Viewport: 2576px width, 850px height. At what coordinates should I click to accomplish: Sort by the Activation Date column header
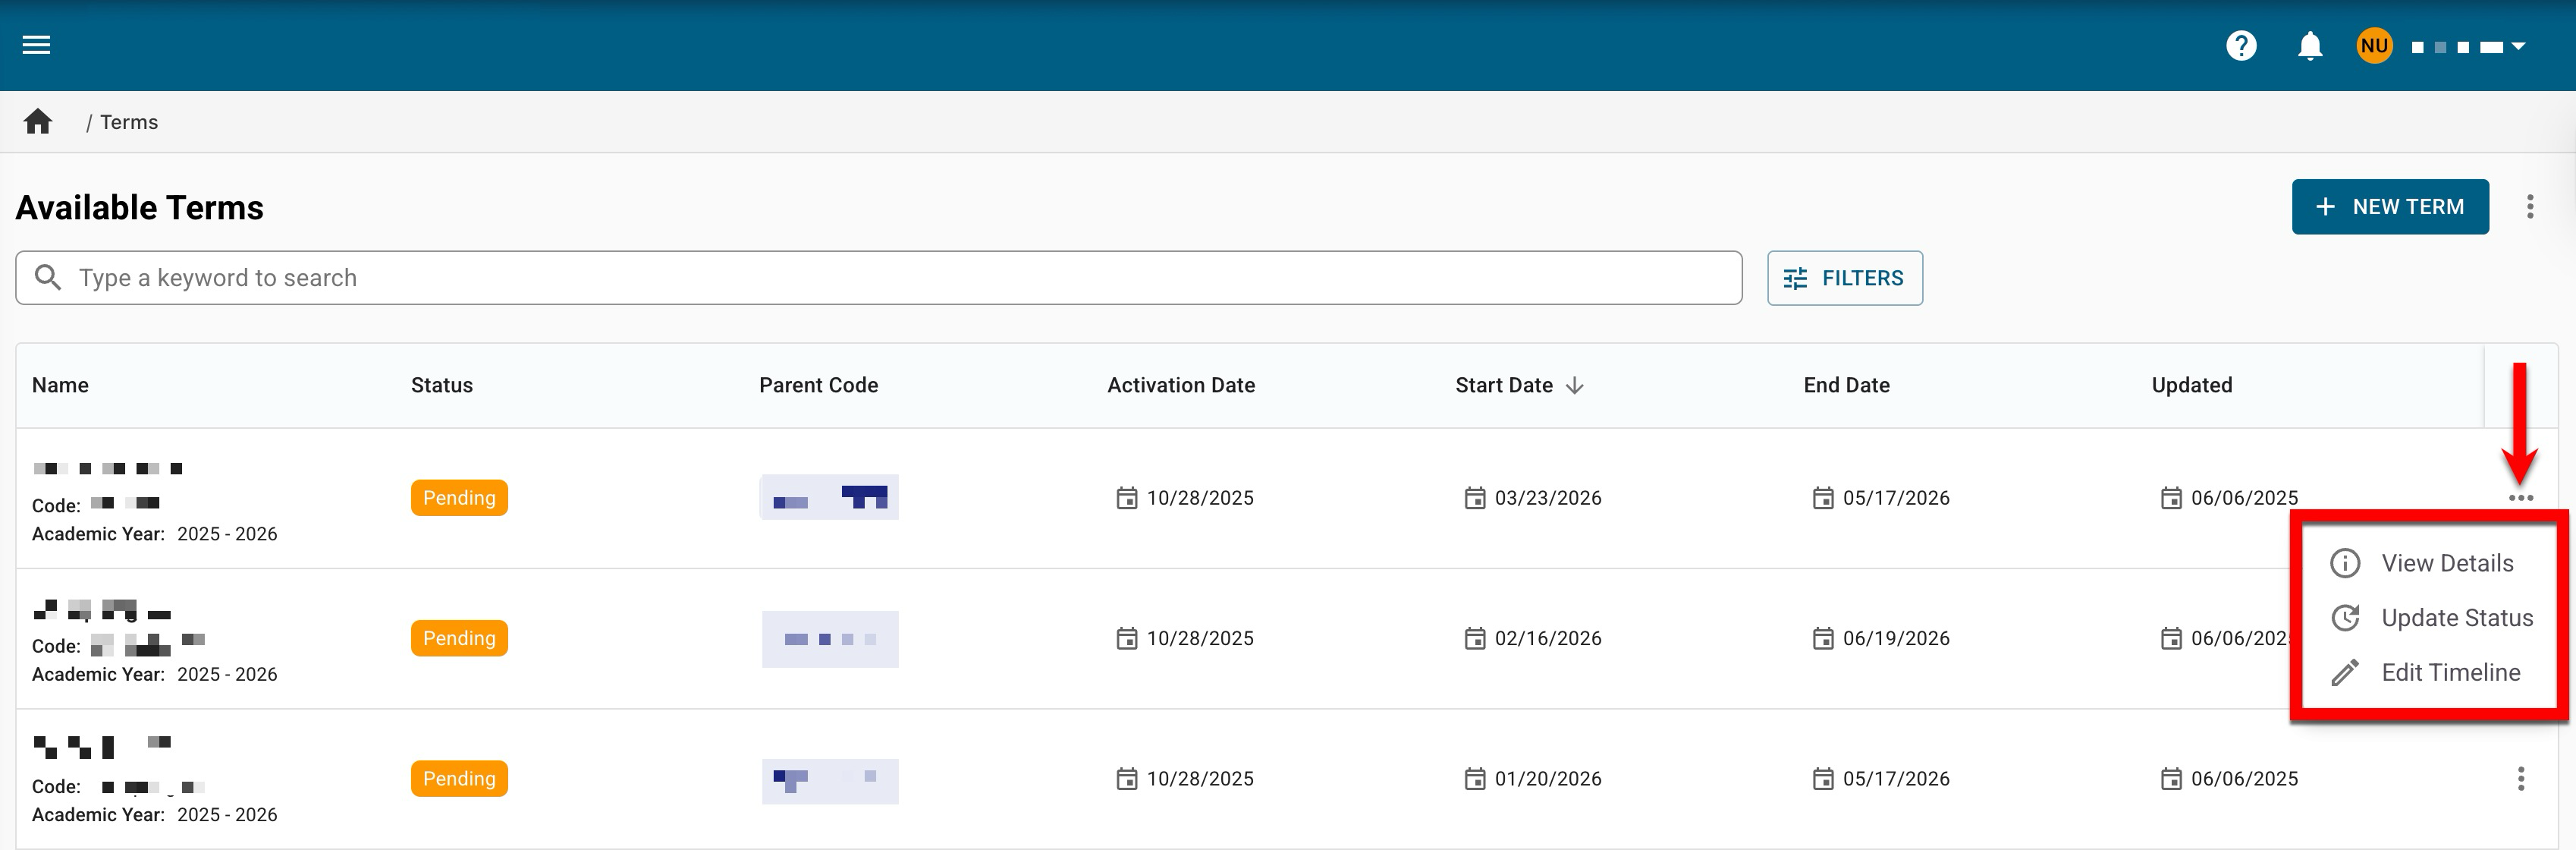[1180, 386]
